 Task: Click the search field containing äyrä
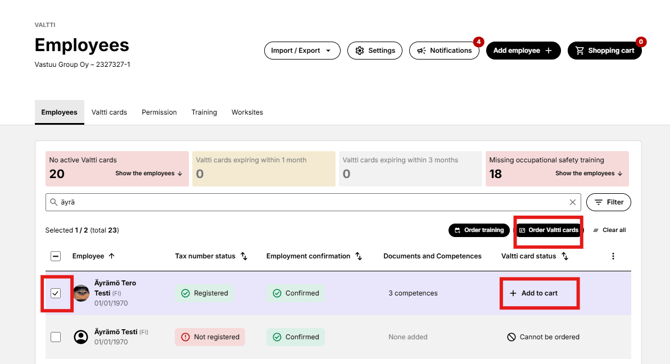(313, 202)
